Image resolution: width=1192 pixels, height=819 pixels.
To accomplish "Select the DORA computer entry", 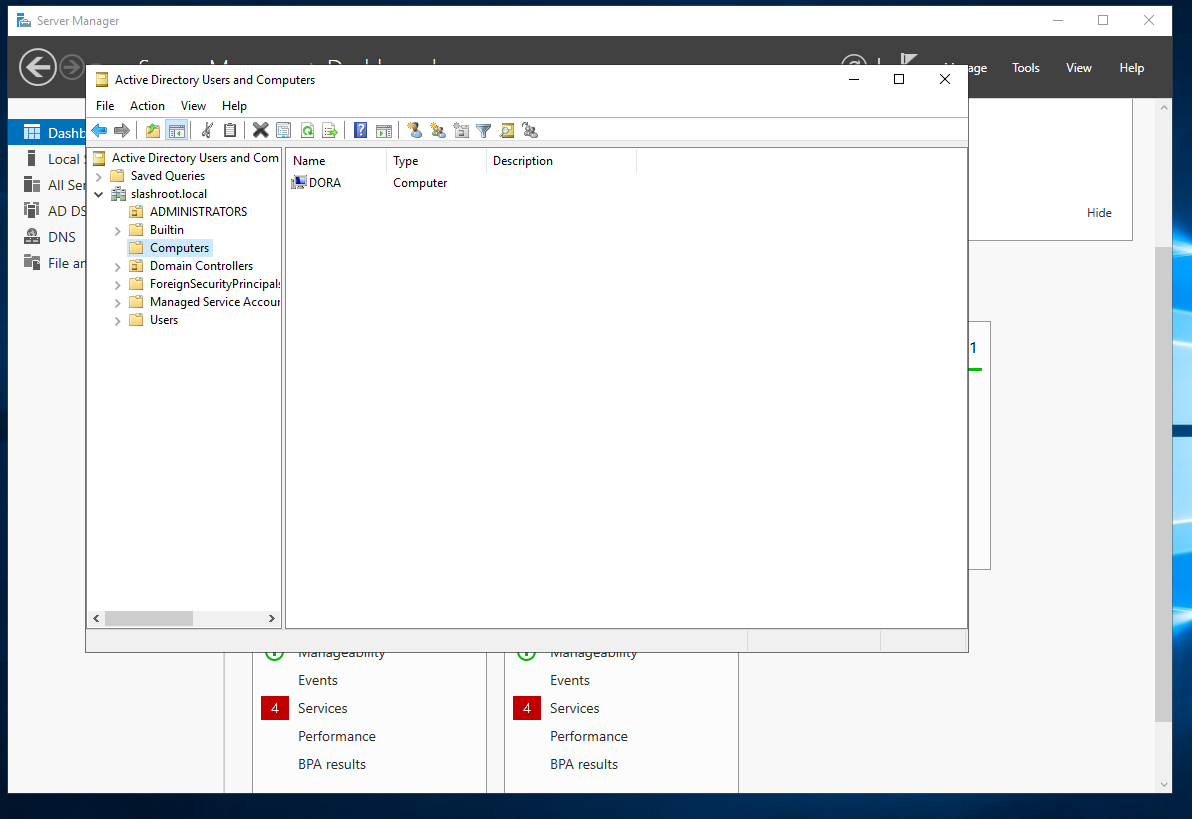I will coord(324,183).
